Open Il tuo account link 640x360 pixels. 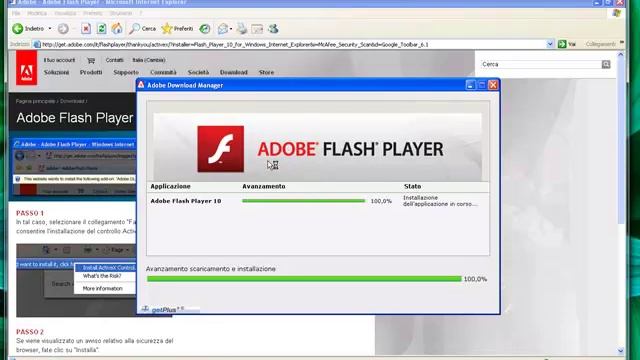tap(59, 60)
